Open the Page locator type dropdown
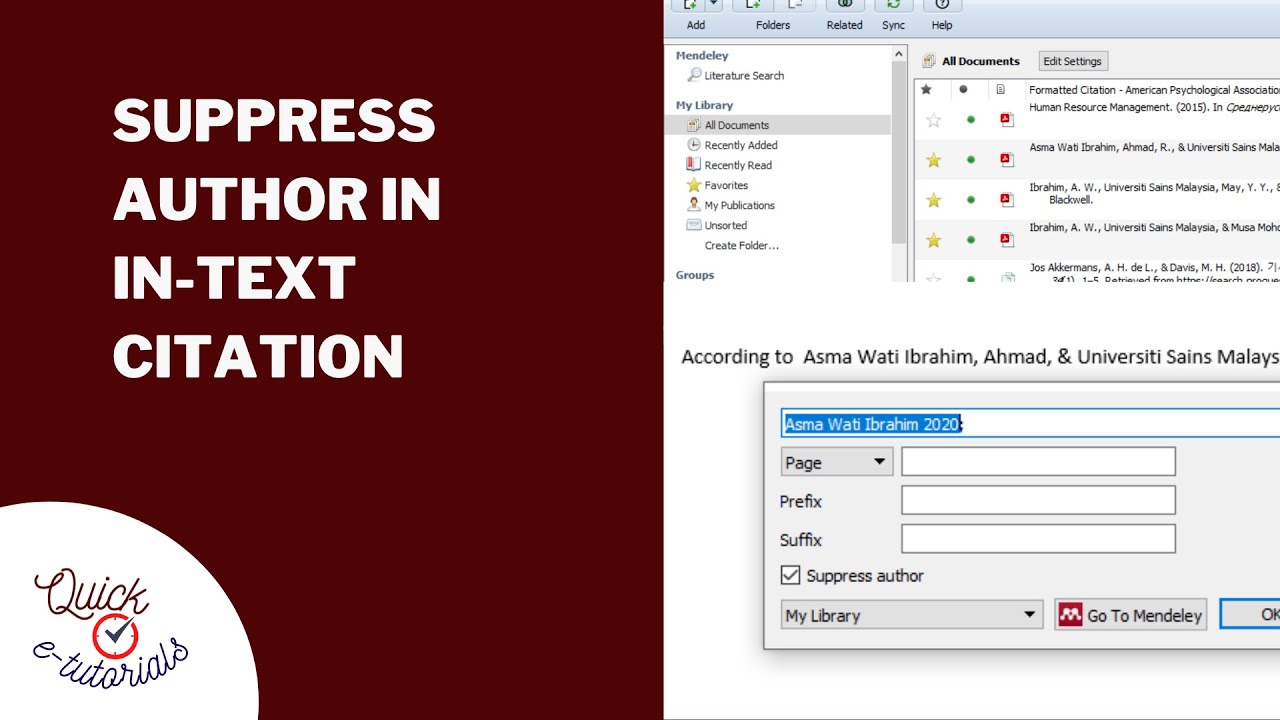This screenshot has width=1280, height=720. [837, 462]
